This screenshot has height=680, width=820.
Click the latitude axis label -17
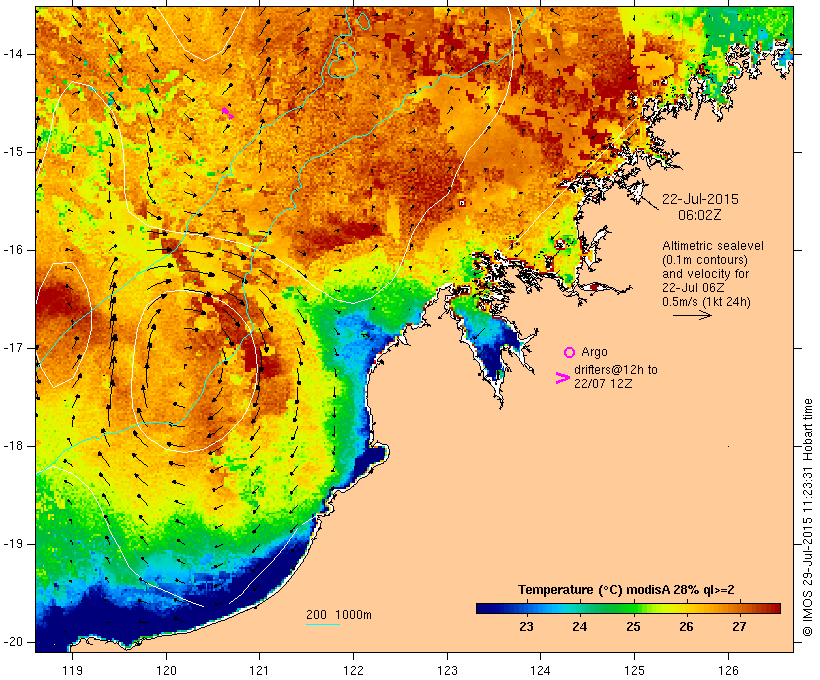(x=13, y=348)
